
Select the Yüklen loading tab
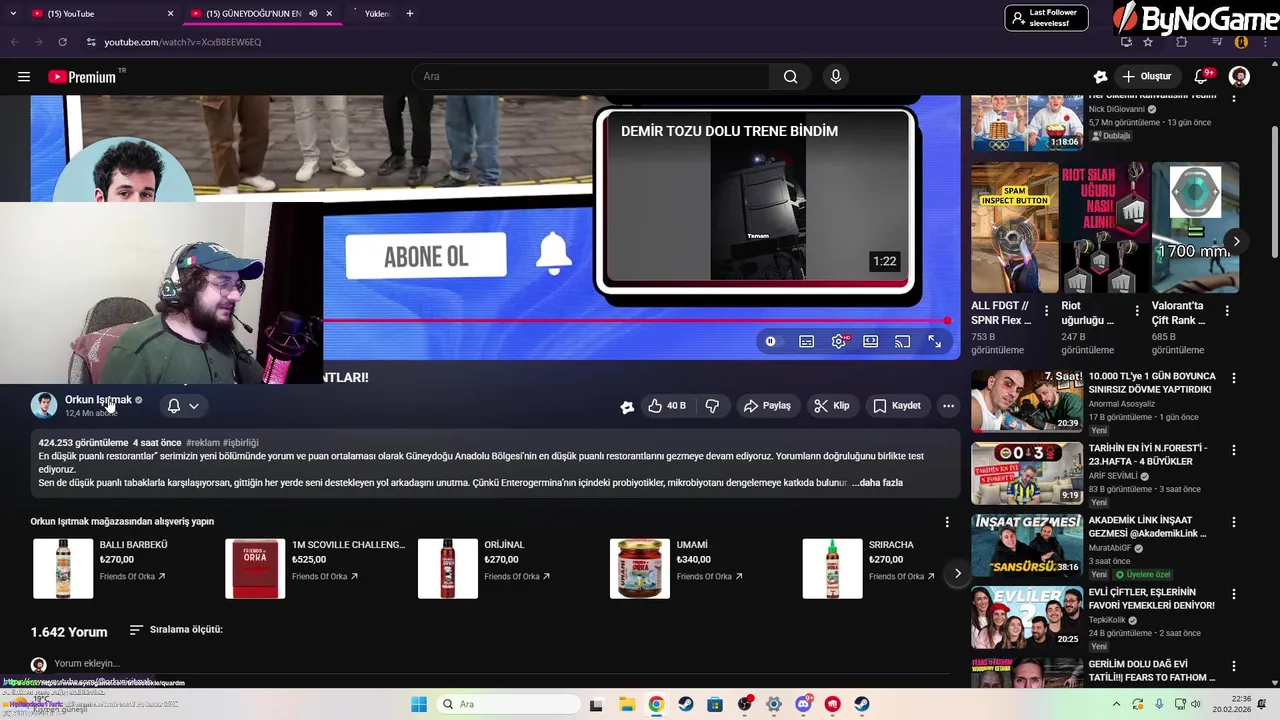tap(375, 13)
